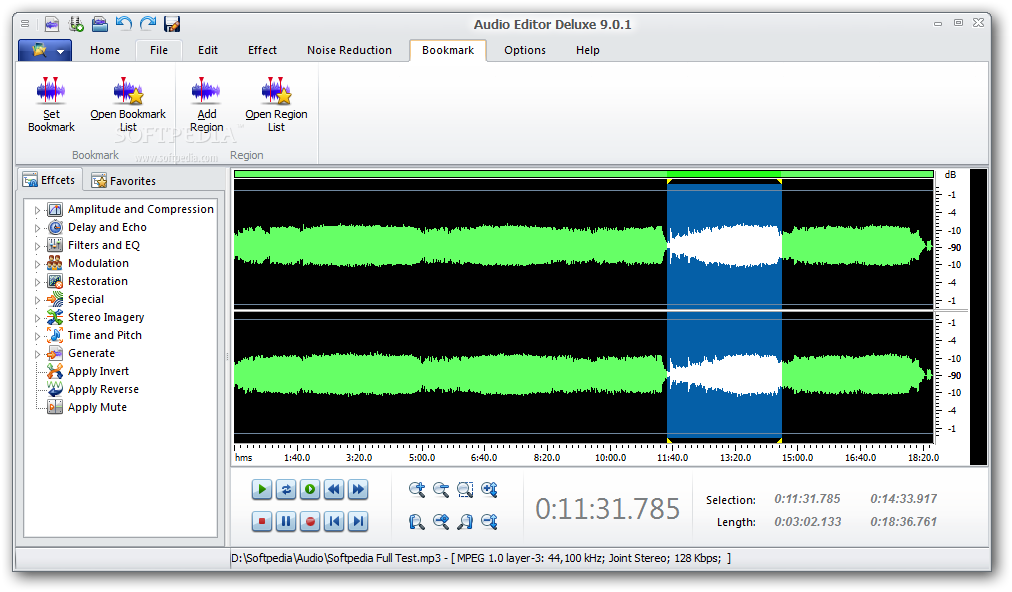Select the Bookmark ribbon tab
Screen dimensions: 1012x592
point(448,50)
